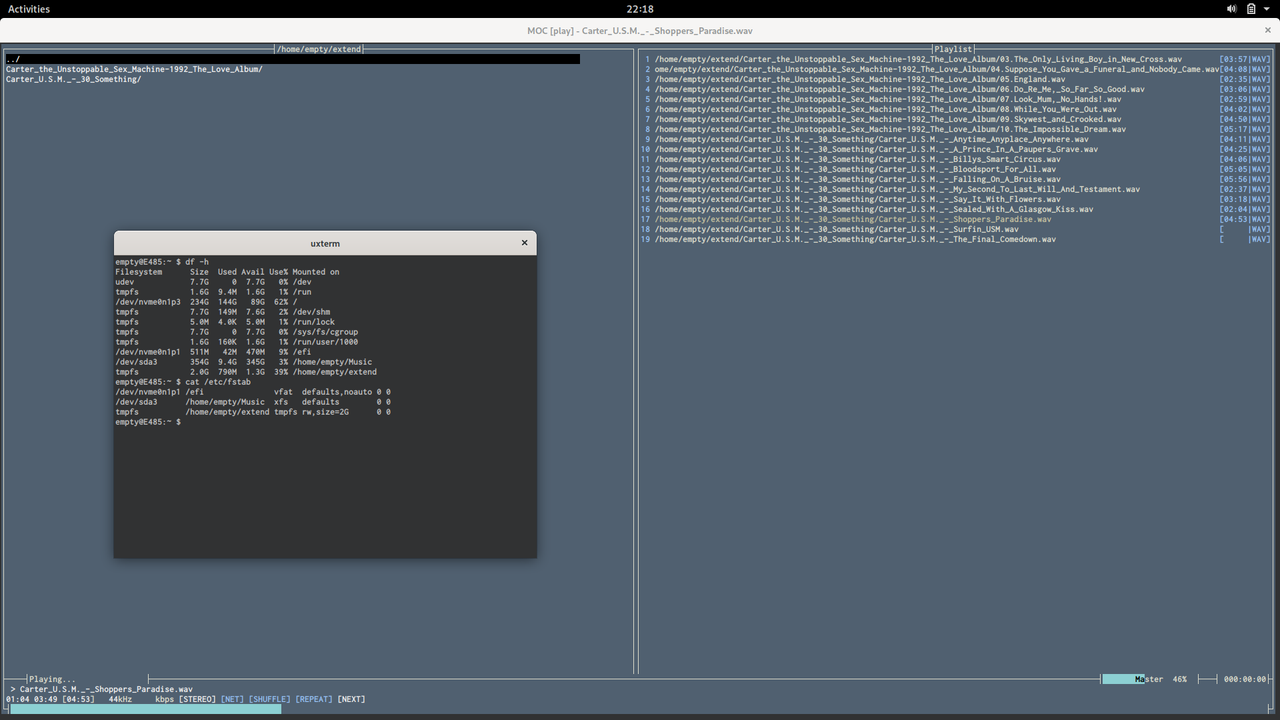Click the now playing title Carter_U.S.M._-_Shoppers_Paradise.wav
The width and height of the screenshot is (1280, 720).
click(x=106, y=689)
